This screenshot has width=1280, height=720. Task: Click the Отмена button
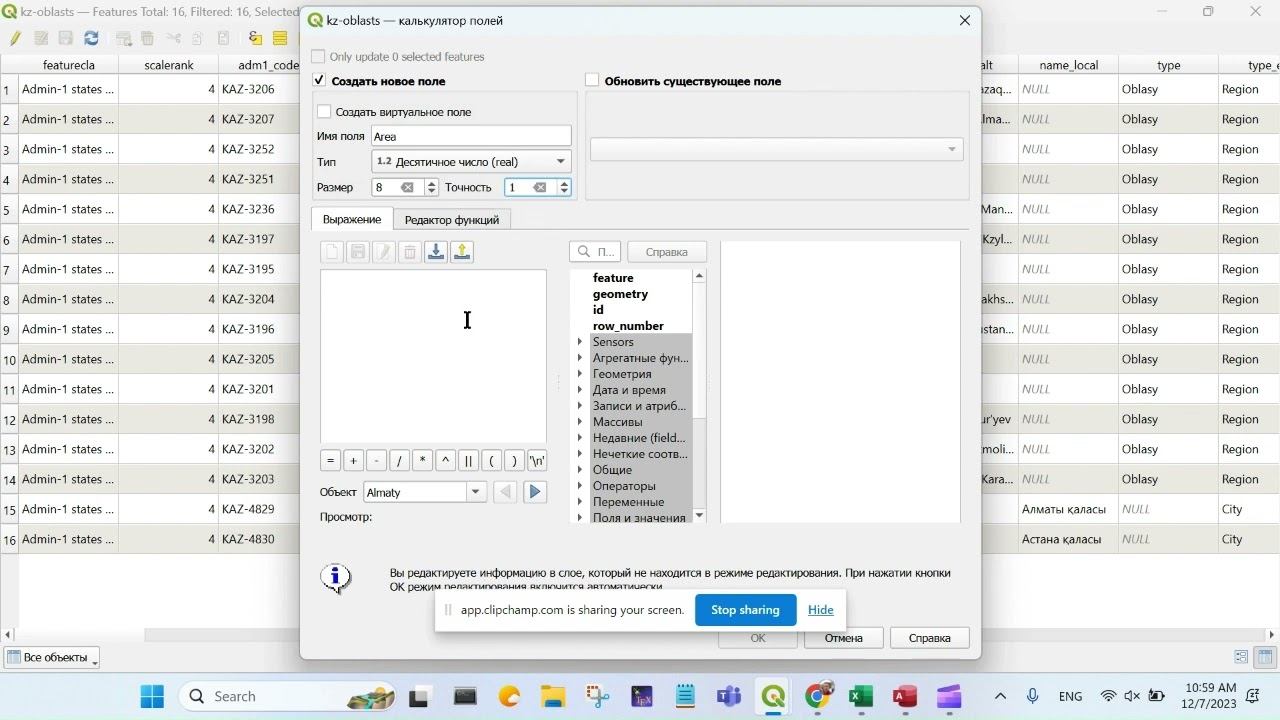click(844, 638)
